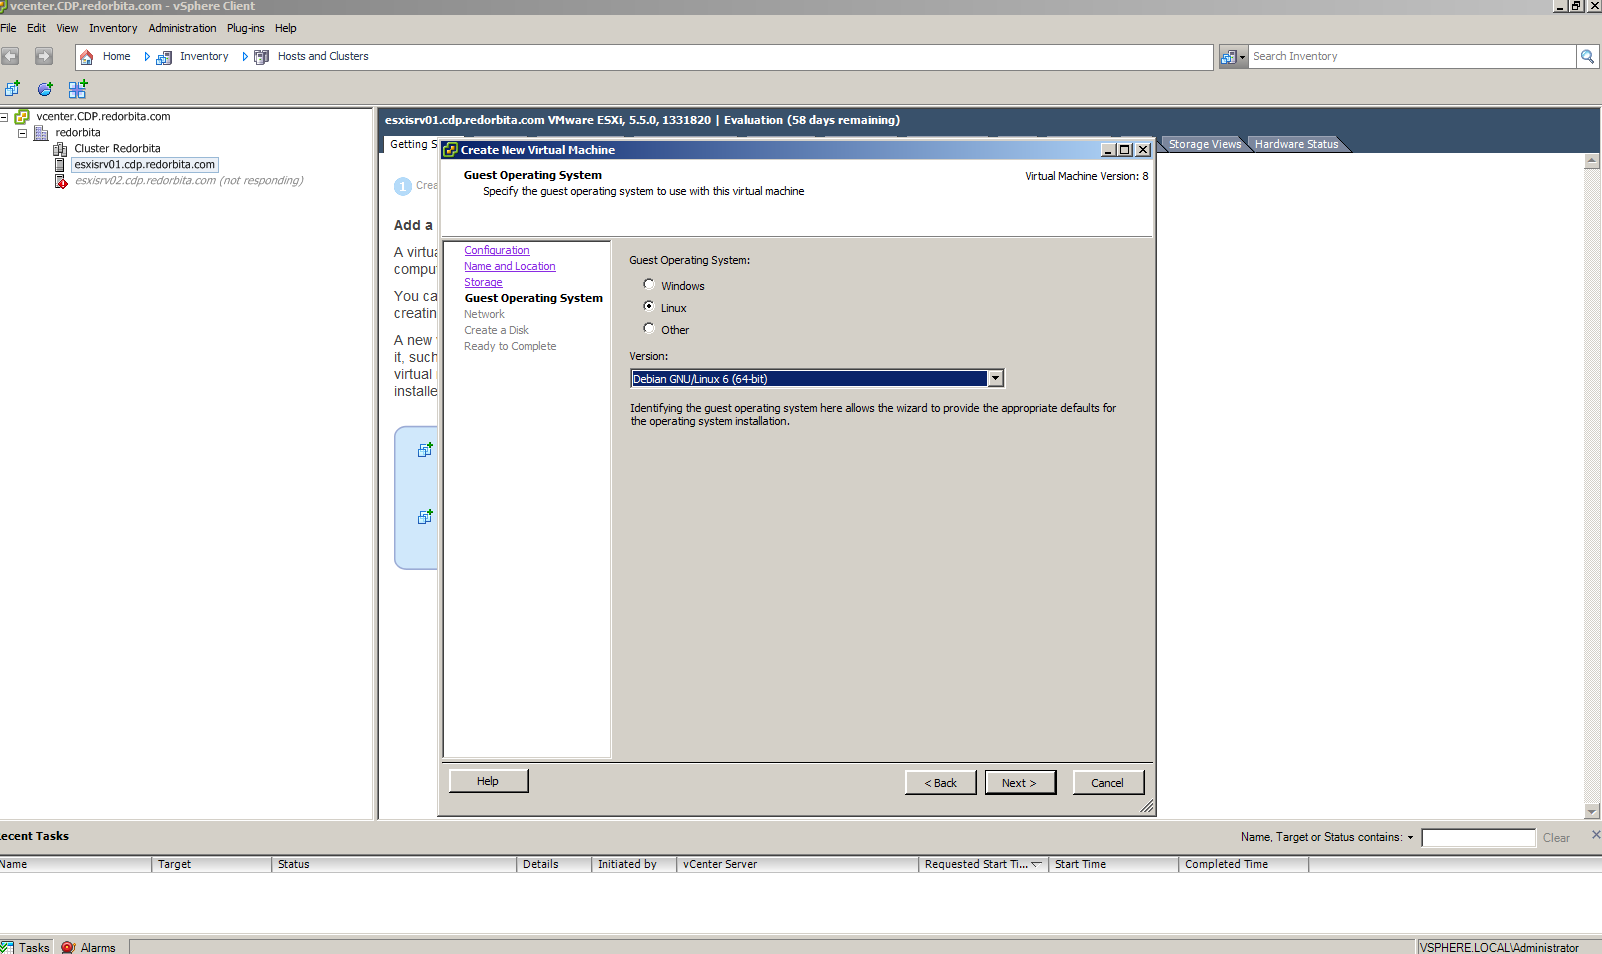Click the Next button in the wizard
Image resolution: width=1602 pixels, height=954 pixels.
tap(1020, 783)
